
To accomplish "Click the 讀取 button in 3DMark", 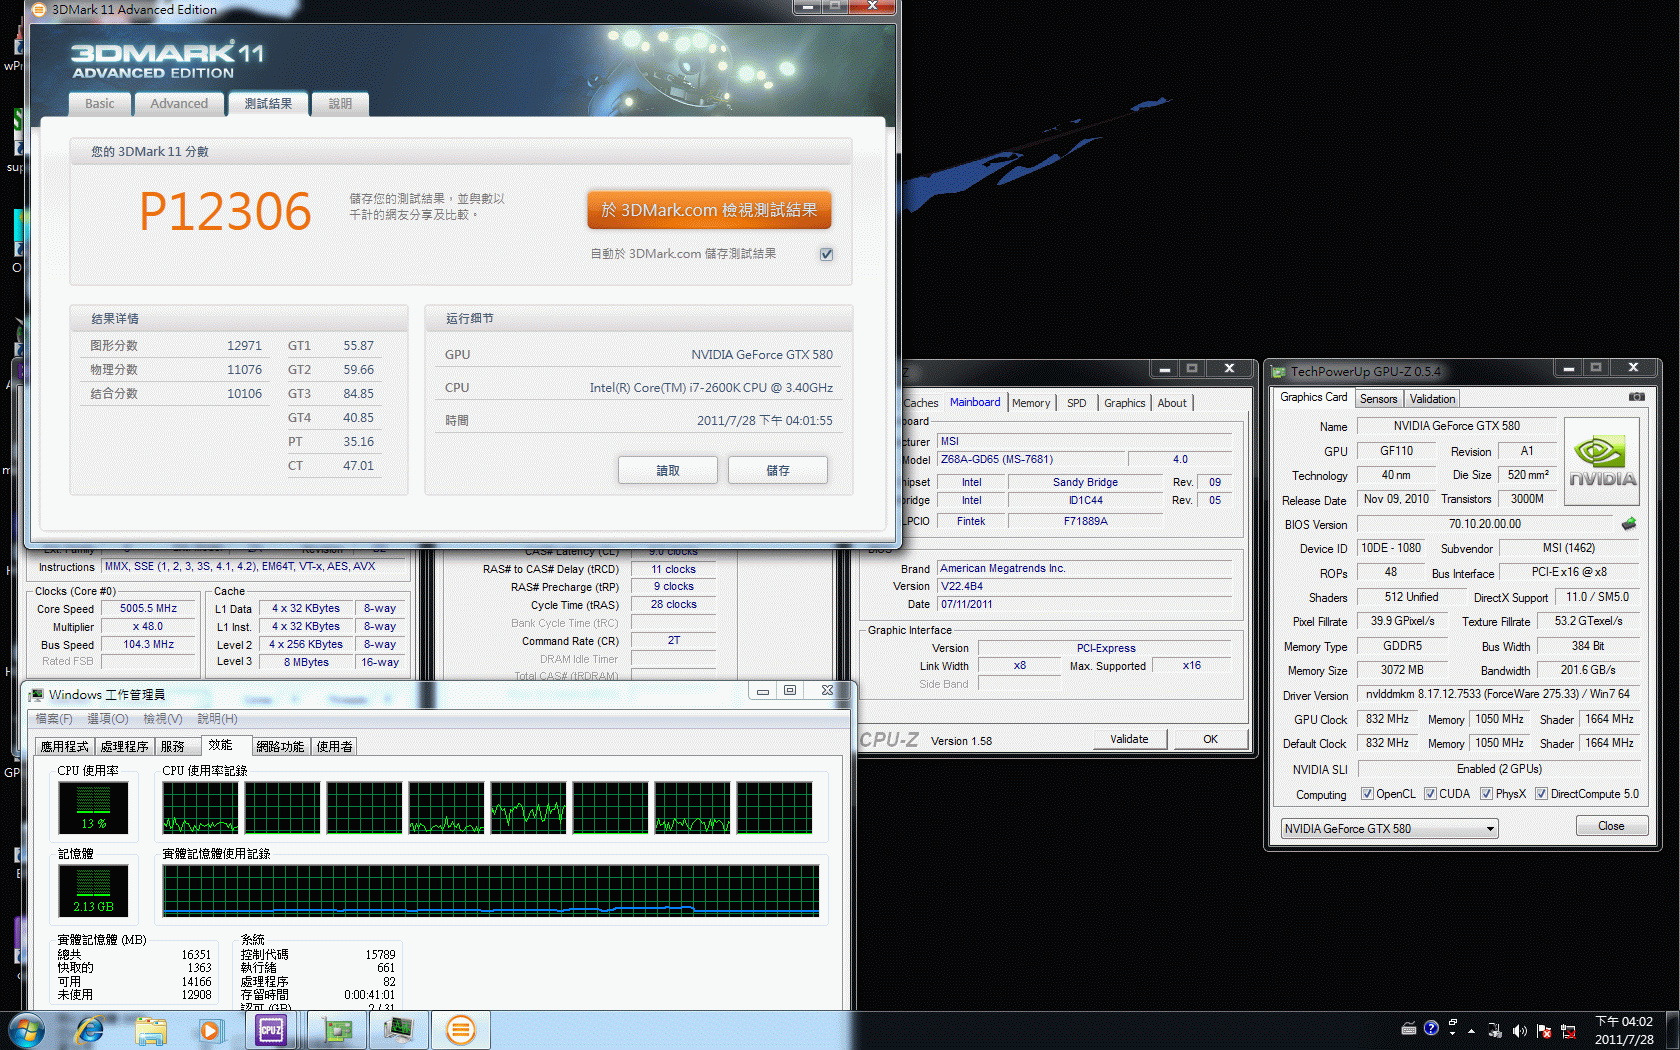I will [x=668, y=470].
